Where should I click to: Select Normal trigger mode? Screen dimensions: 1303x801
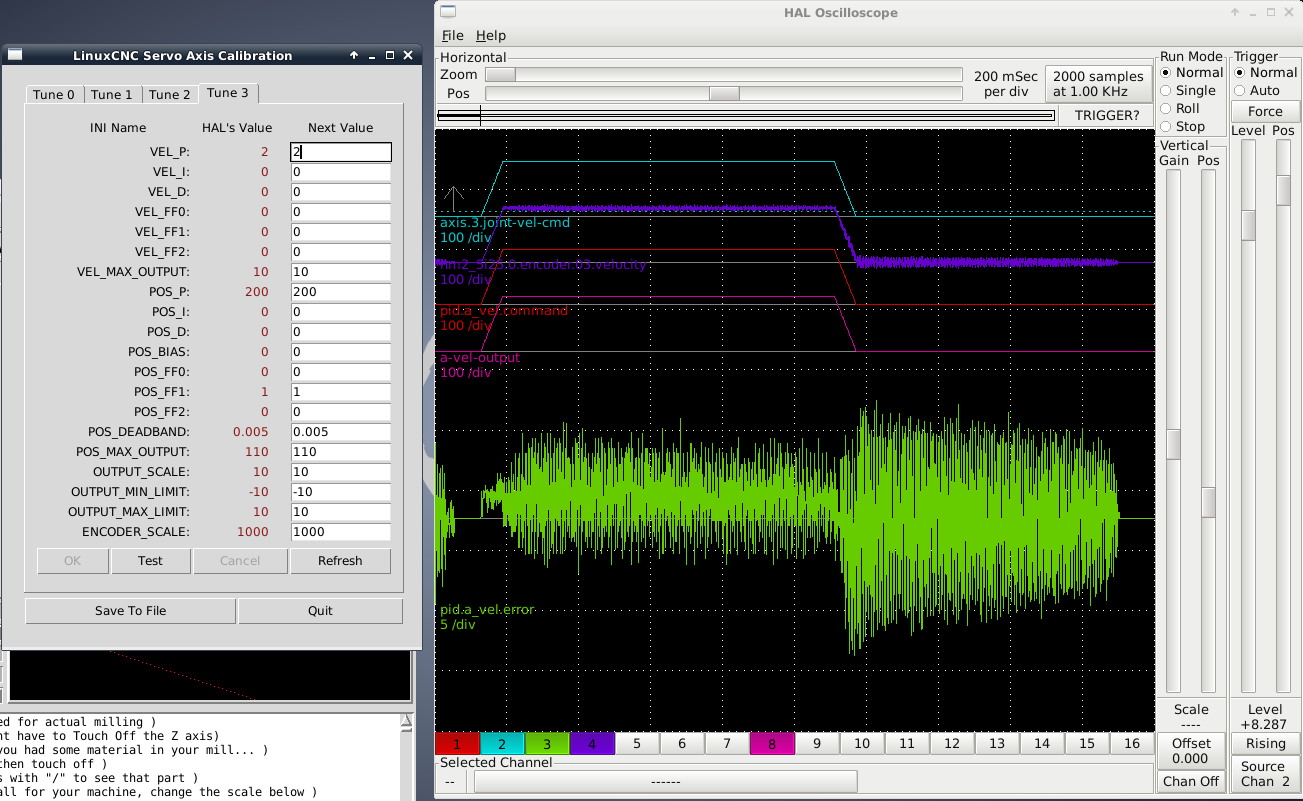pyautogui.click(x=1266, y=73)
